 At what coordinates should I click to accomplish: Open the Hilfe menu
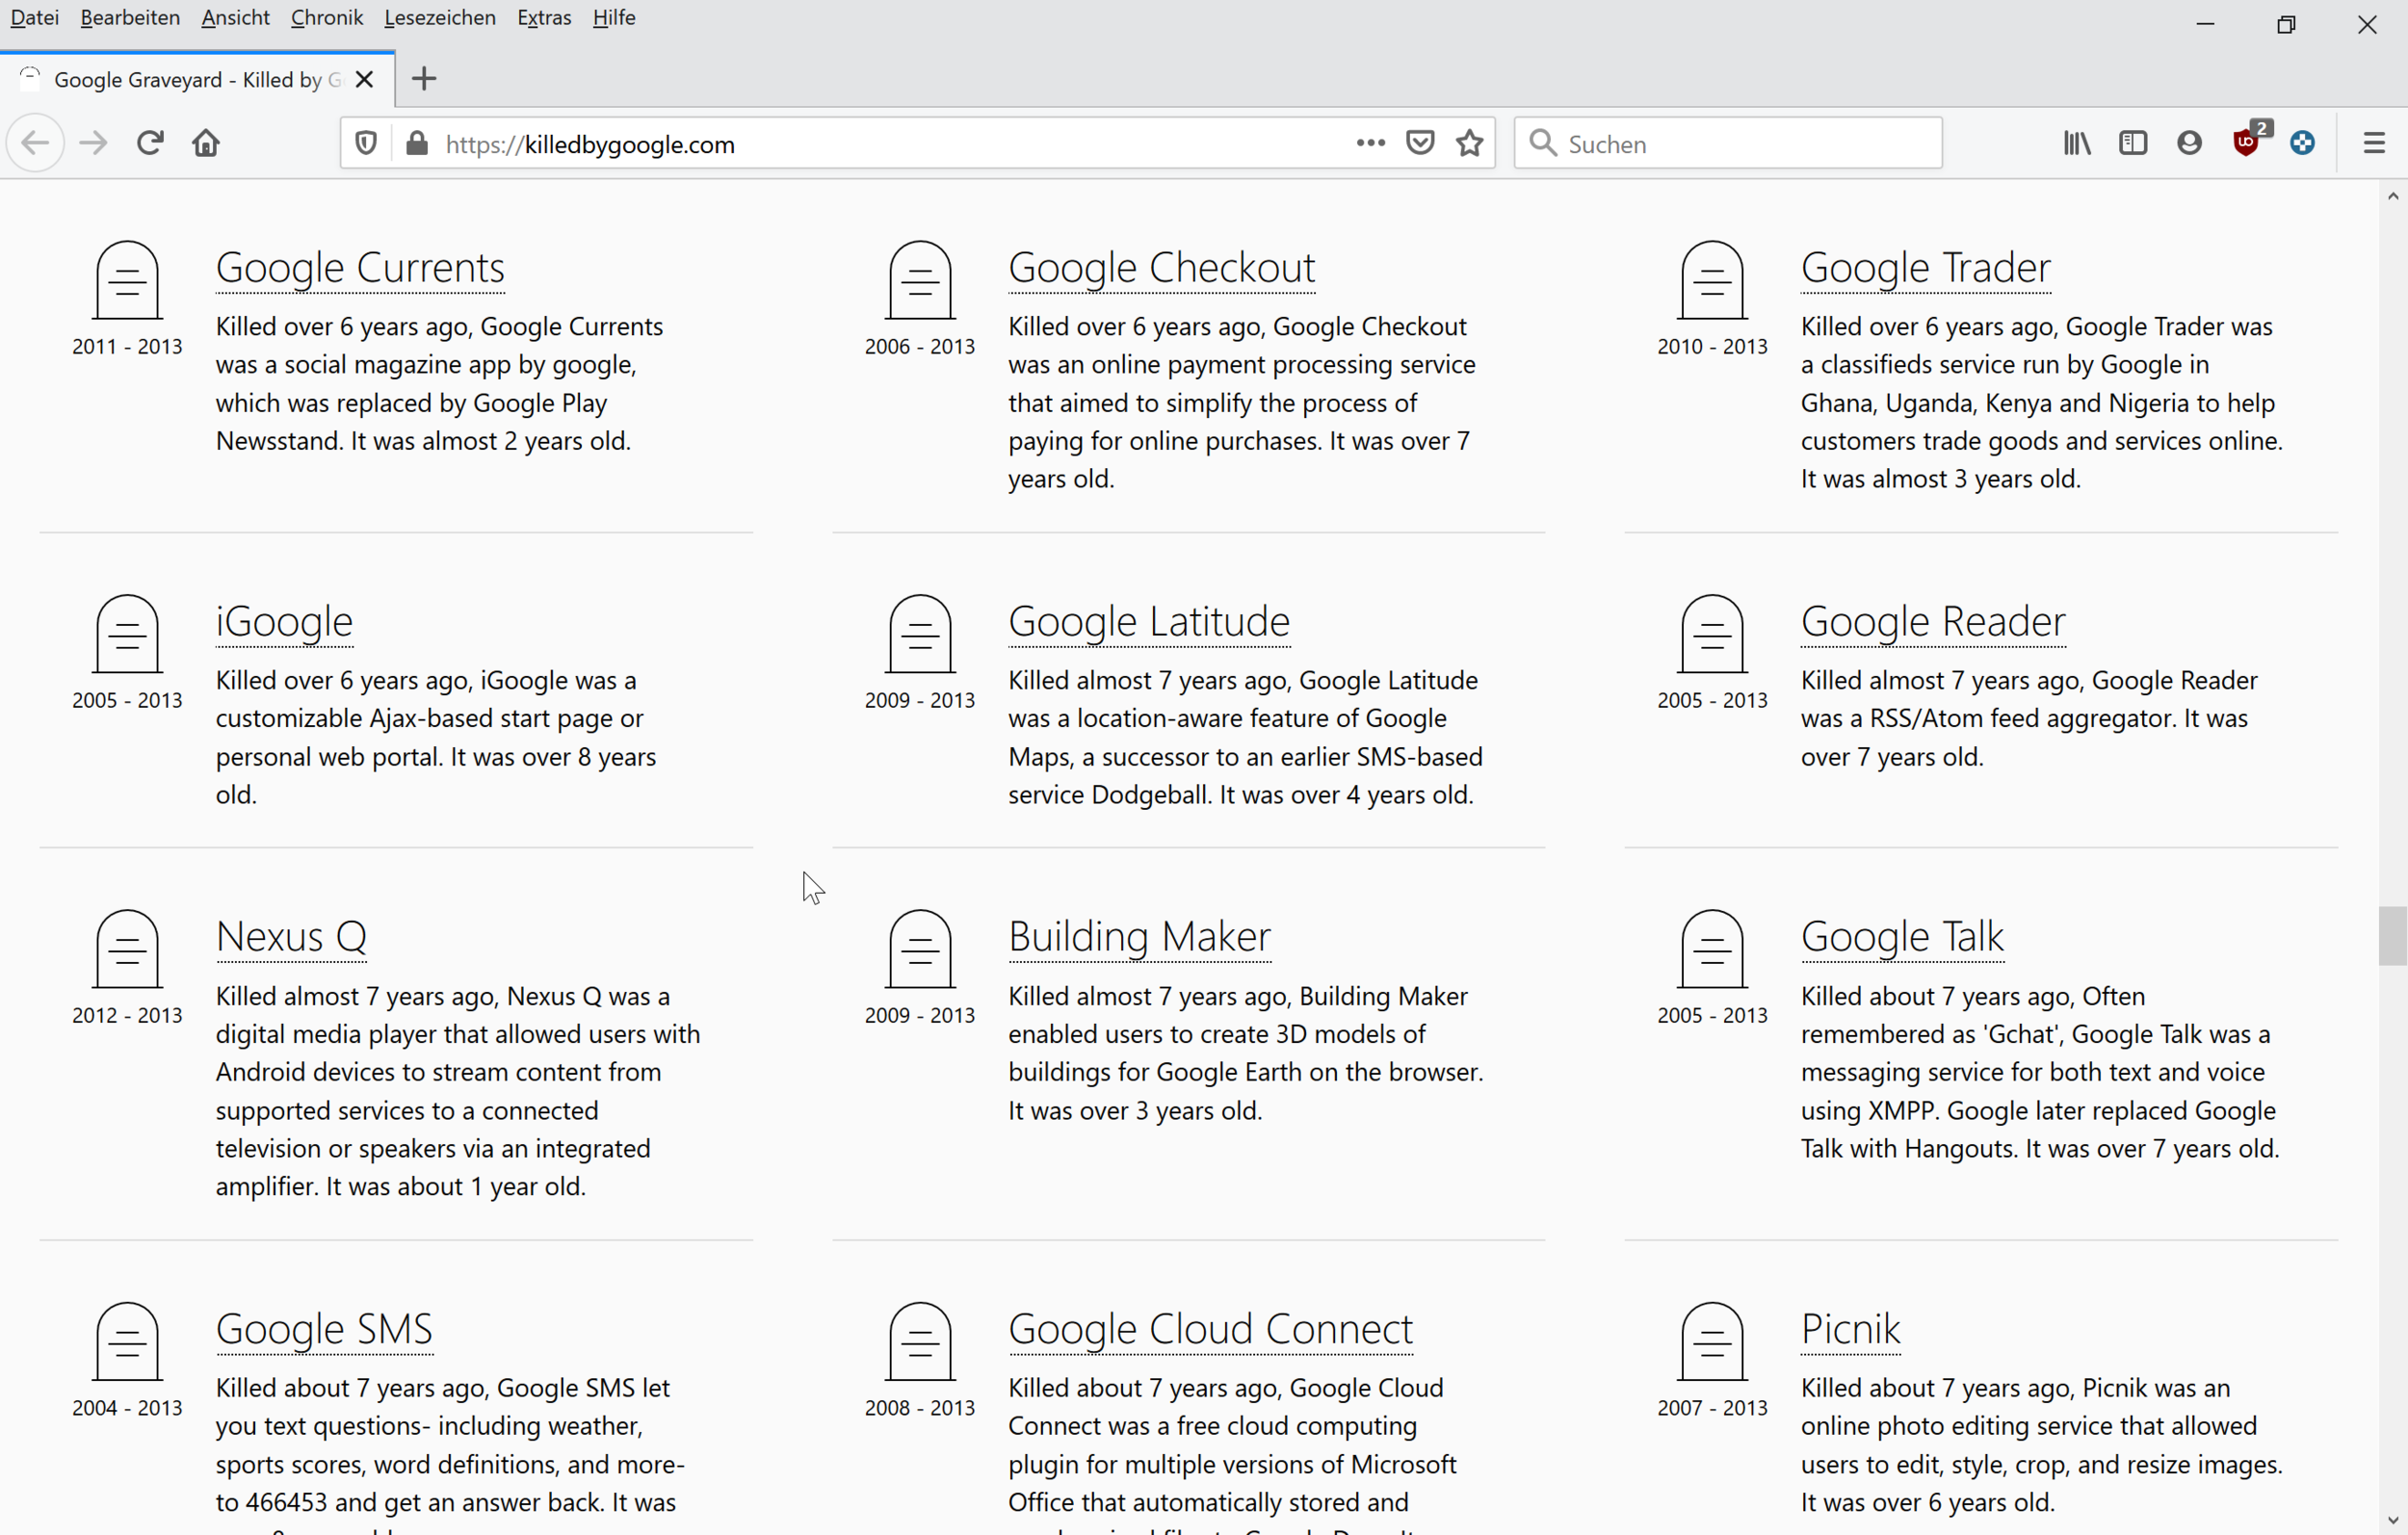pos(614,18)
